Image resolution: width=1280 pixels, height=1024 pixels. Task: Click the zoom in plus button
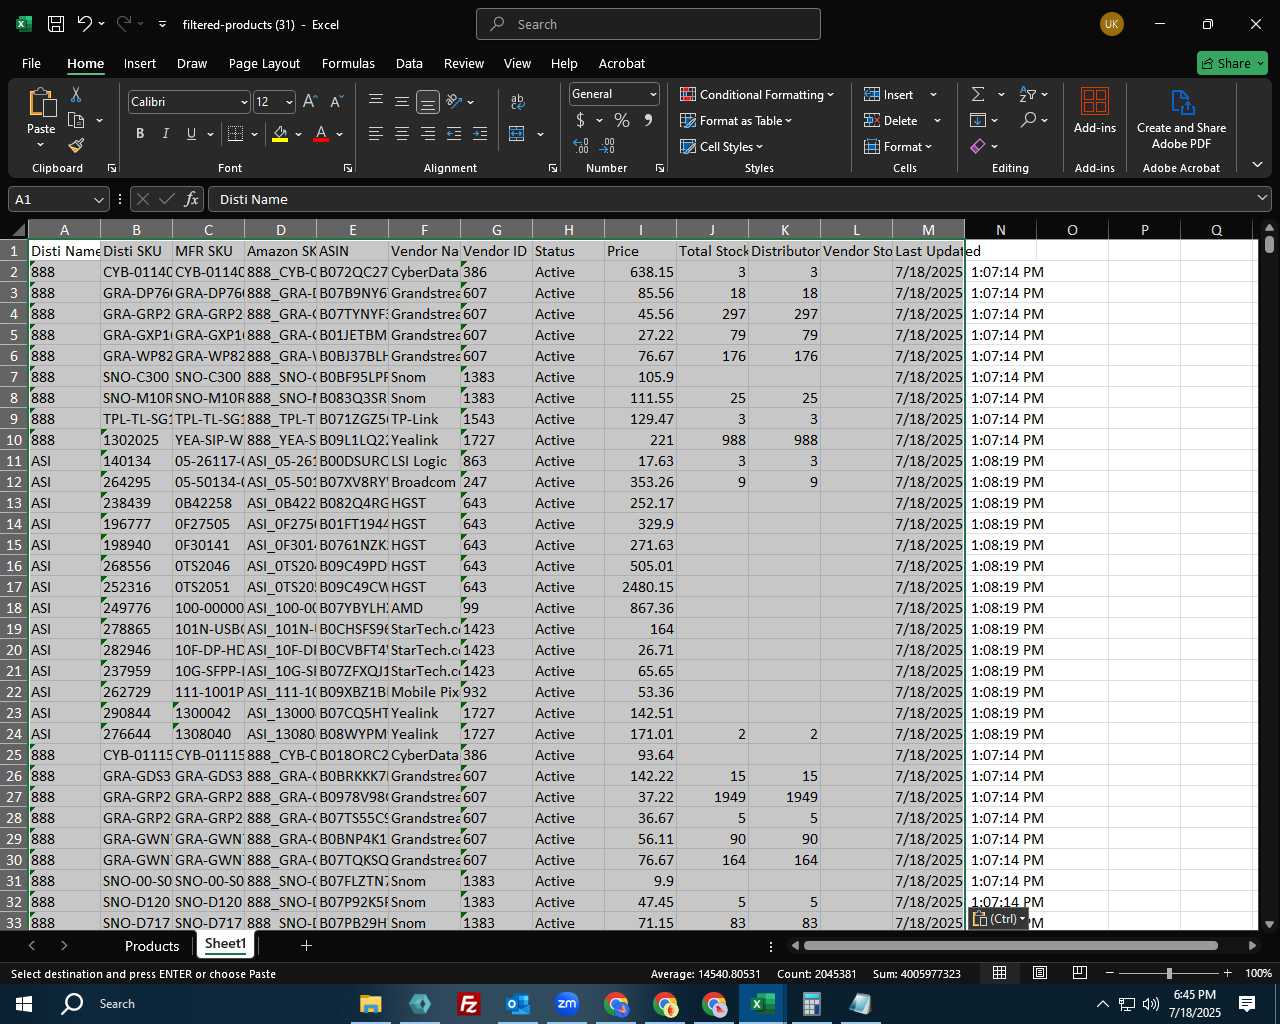point(1227,973)
